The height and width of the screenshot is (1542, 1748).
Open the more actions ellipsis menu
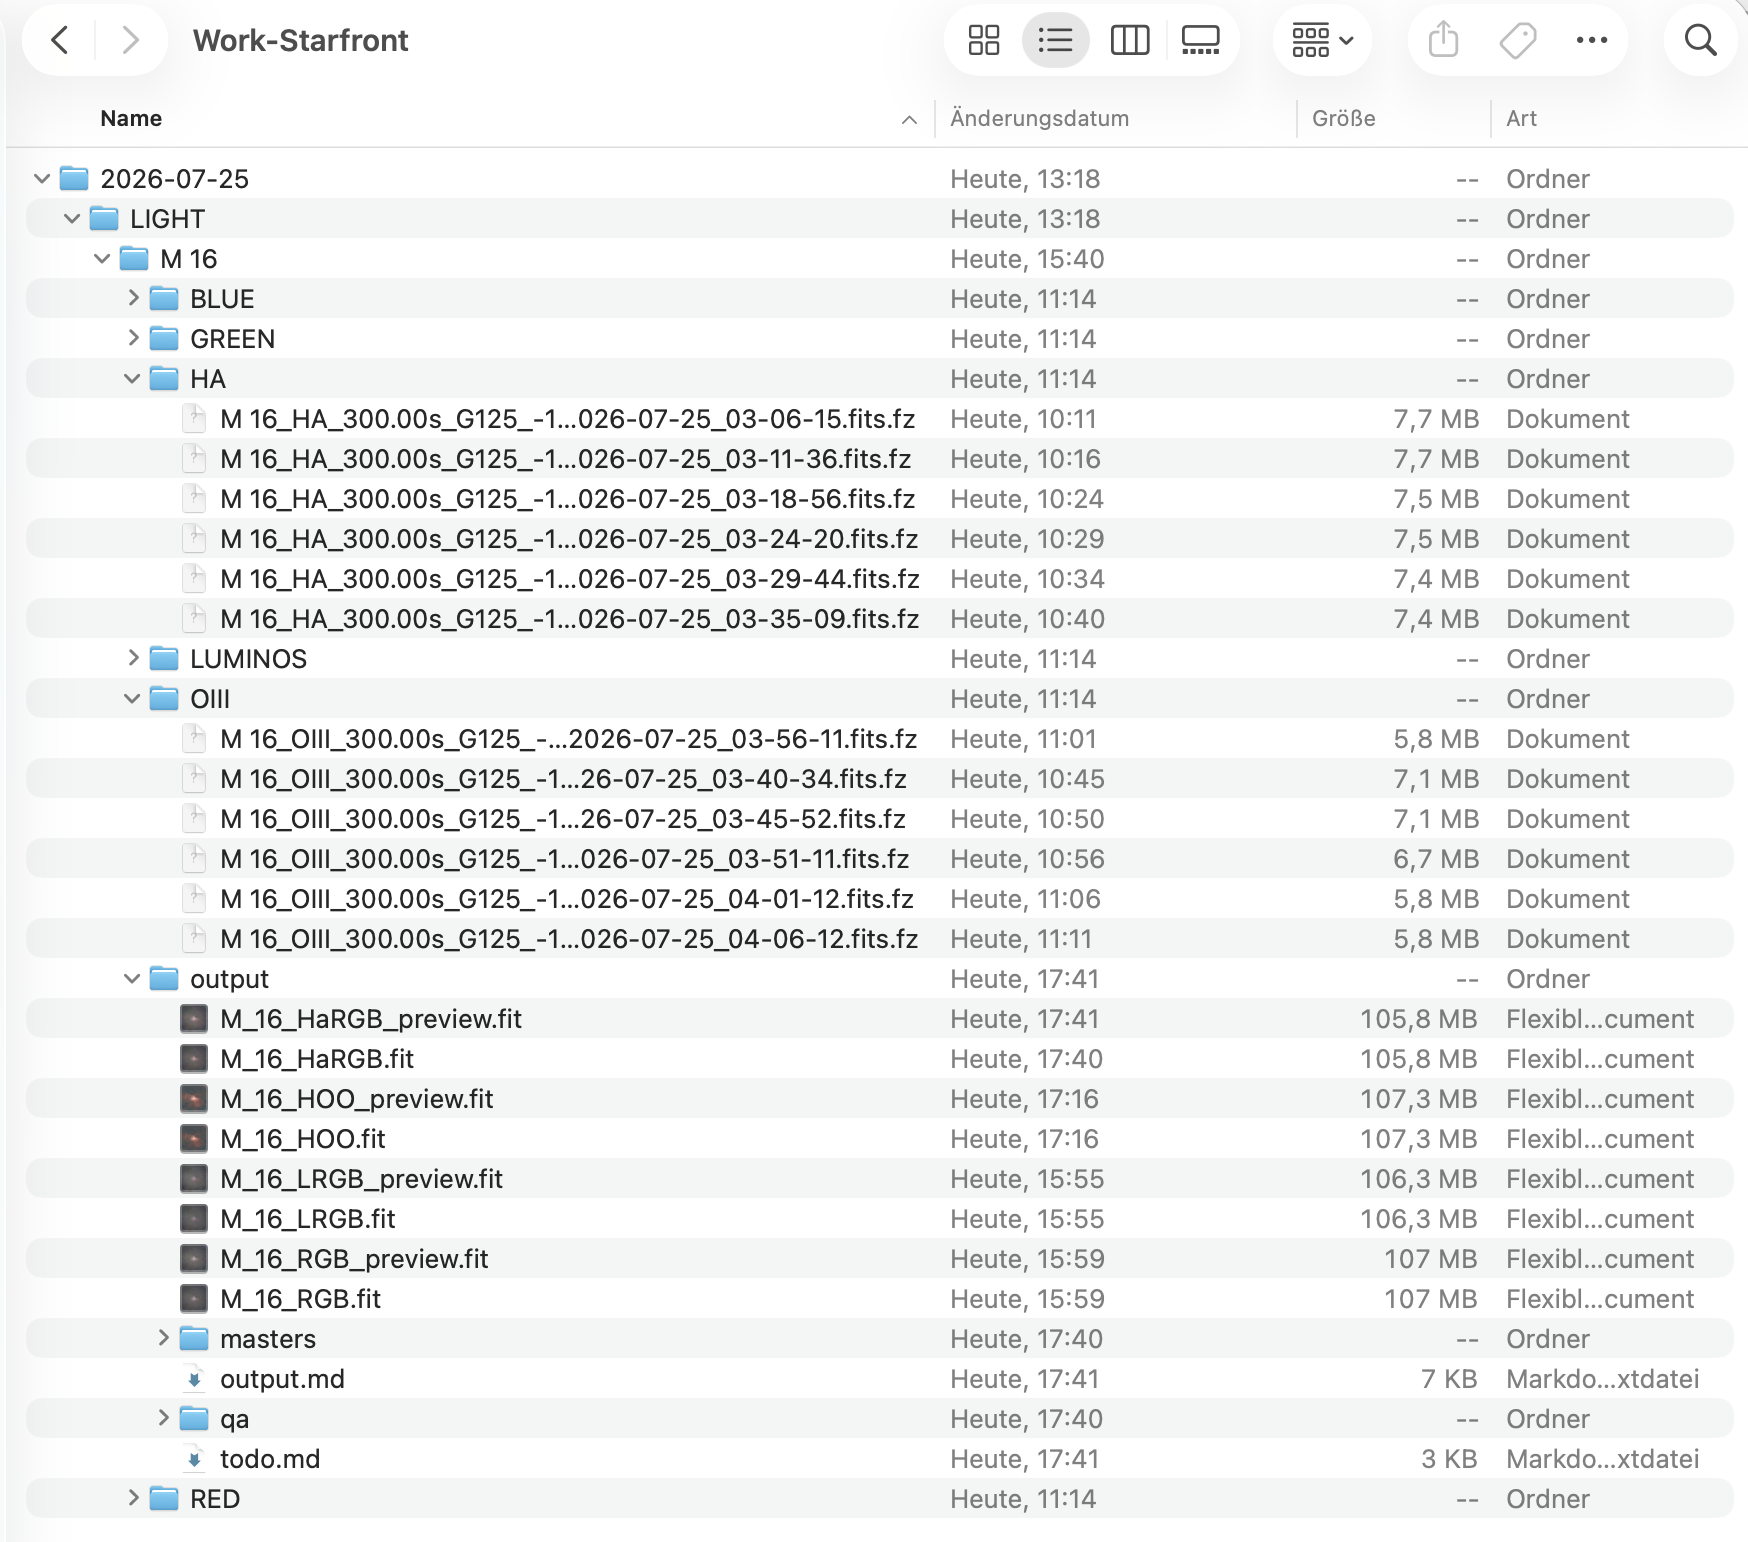click(1591, 41)
